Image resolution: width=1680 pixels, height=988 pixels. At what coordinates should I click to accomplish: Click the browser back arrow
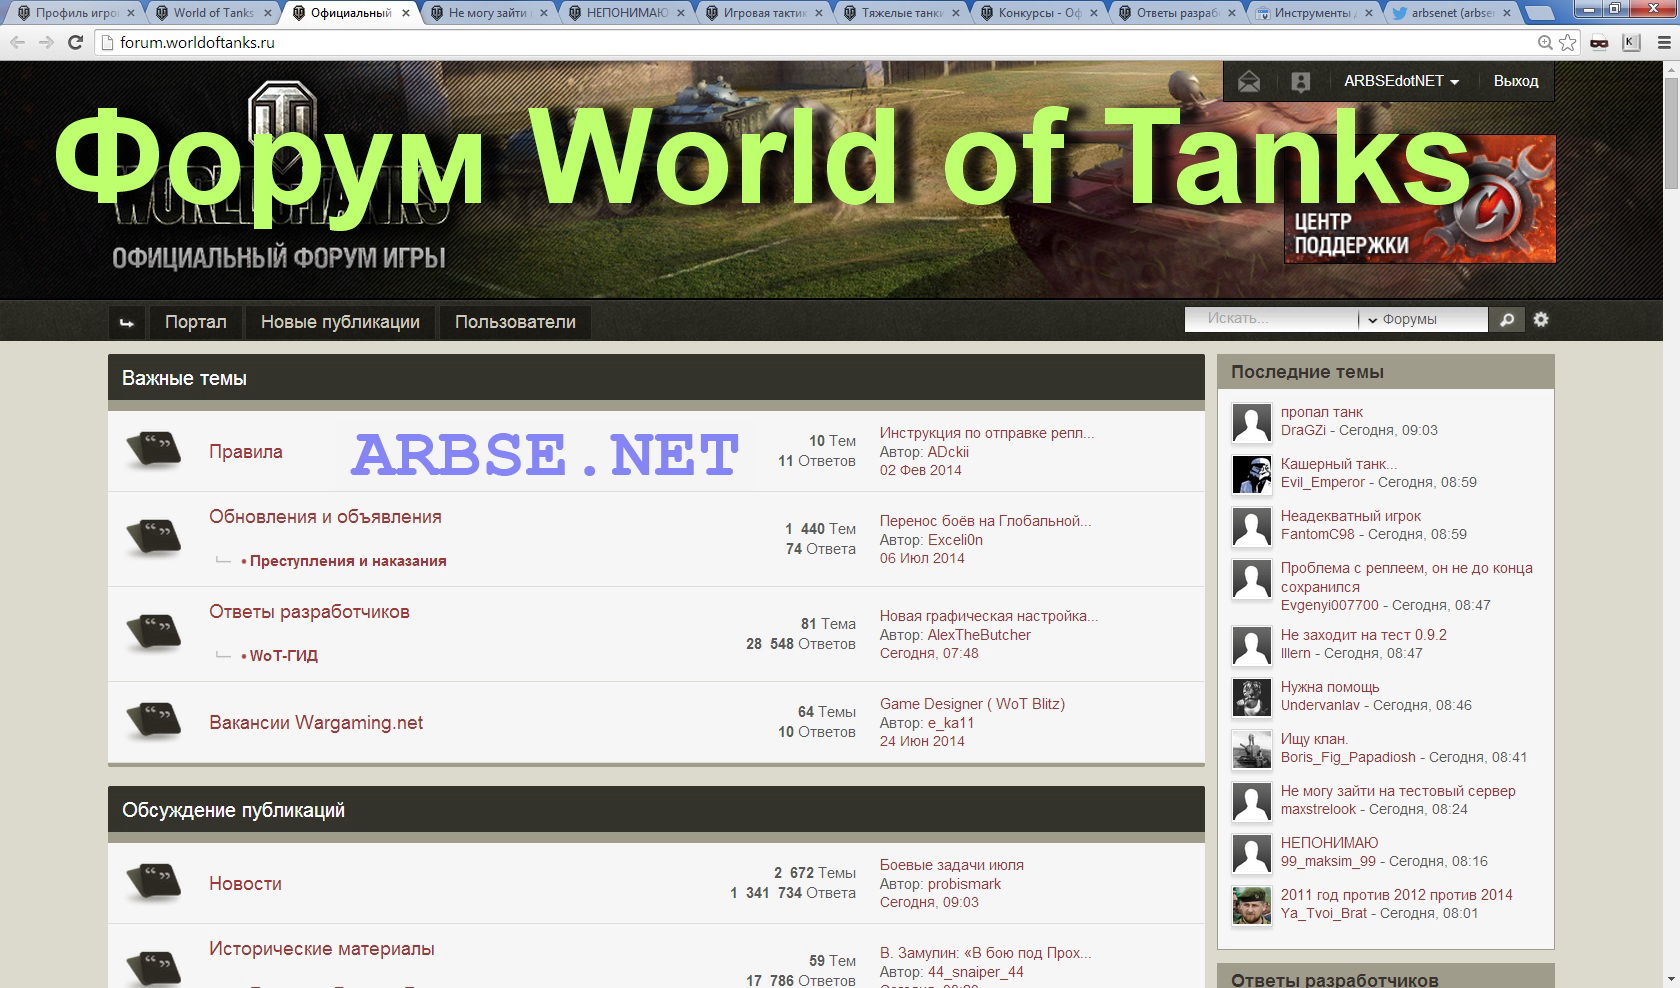(x=17, y=43)
